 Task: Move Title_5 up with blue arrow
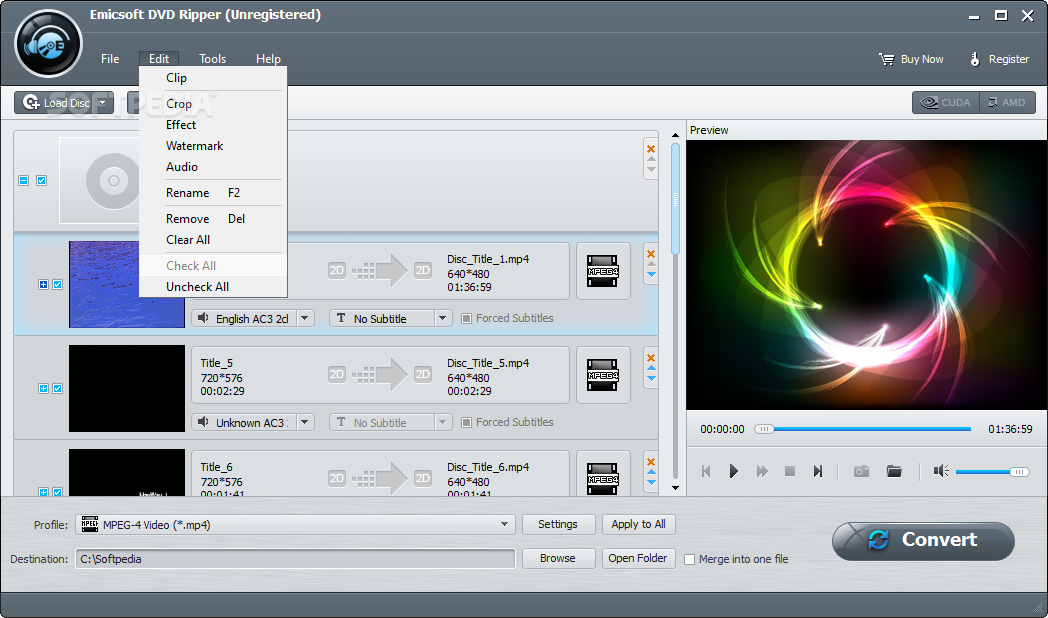pos(651,368)
